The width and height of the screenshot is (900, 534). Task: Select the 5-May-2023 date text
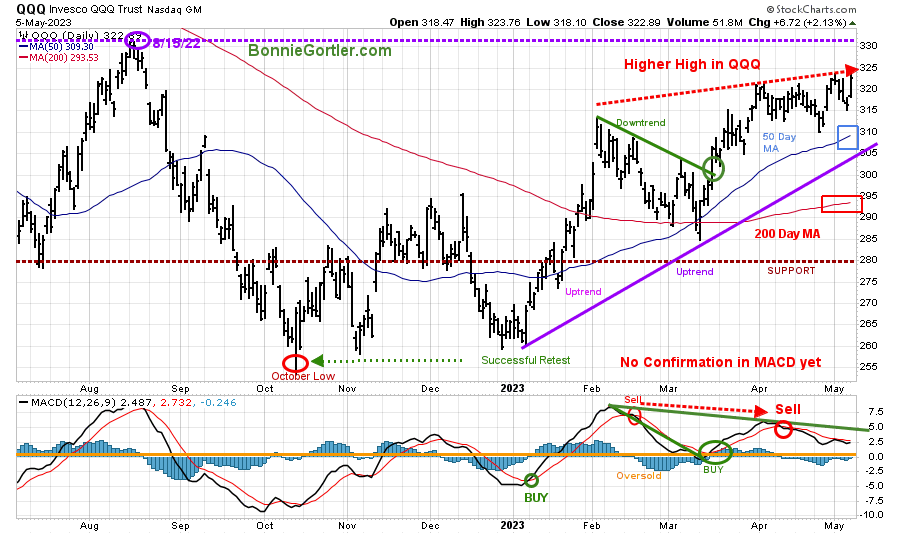click(44, 22)
